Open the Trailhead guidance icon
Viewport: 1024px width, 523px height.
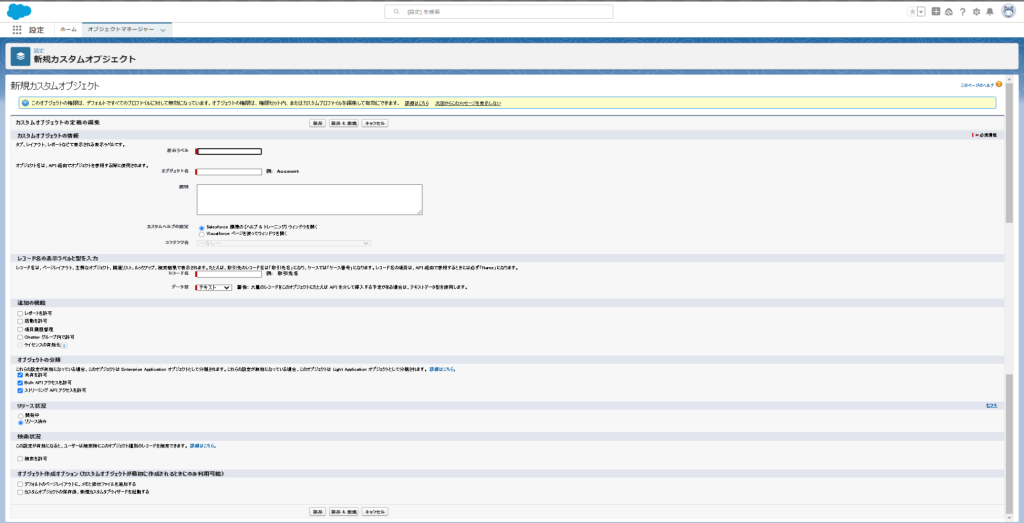pyautogui.click(x=948, y=11)
